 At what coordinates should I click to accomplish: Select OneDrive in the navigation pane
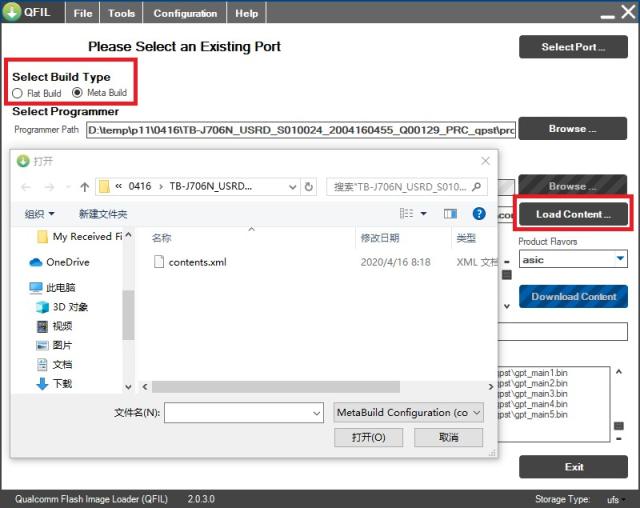59,262
